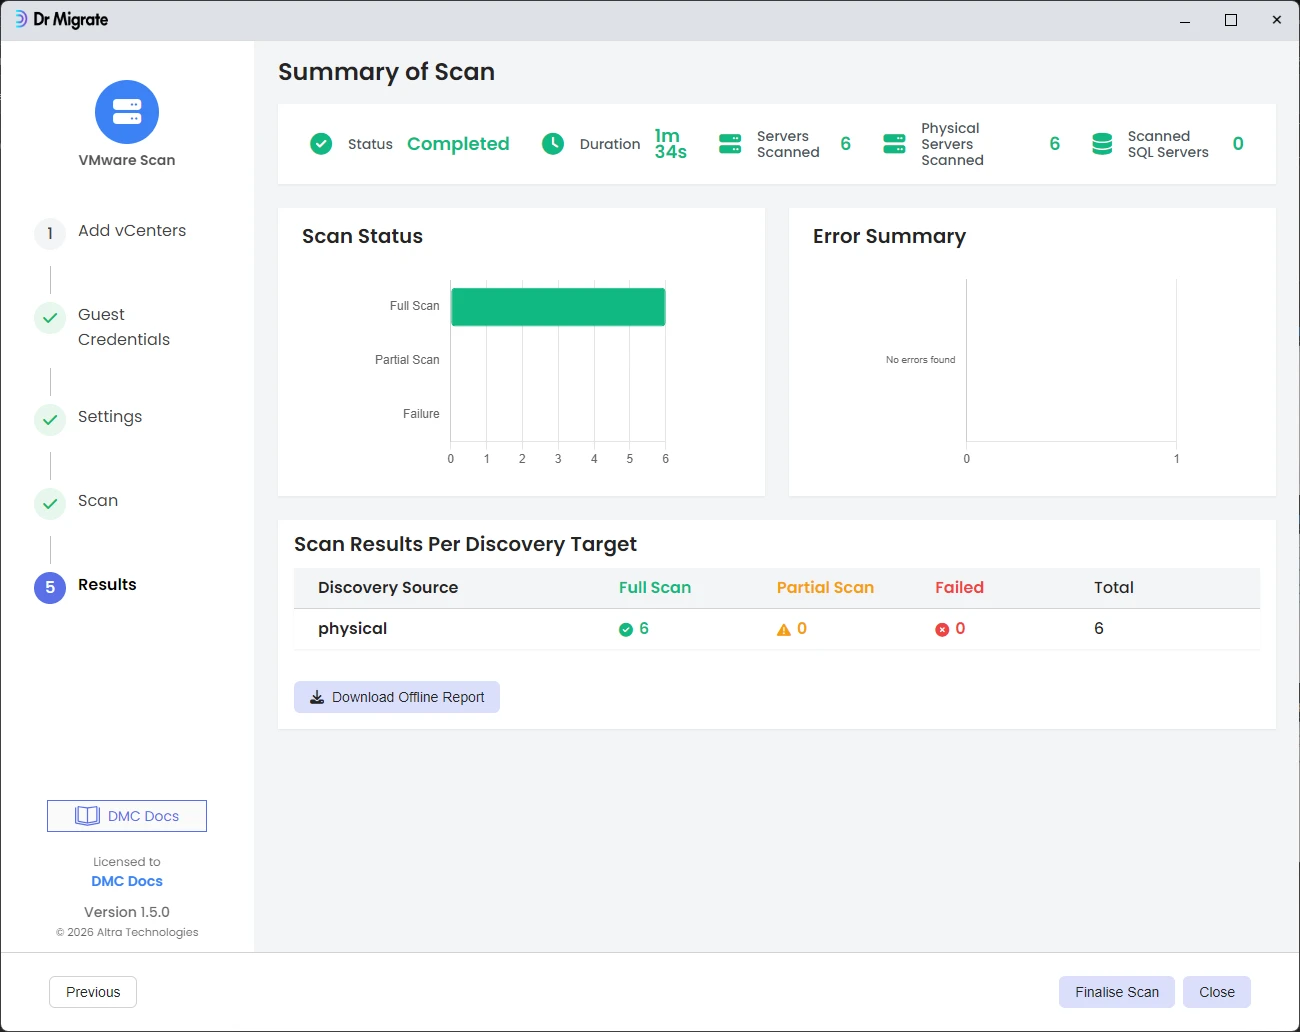The height and width of the screenshot is (1032, 1300).
Task: Click the green Full Scan bar in chart
Action: (558, 307)
